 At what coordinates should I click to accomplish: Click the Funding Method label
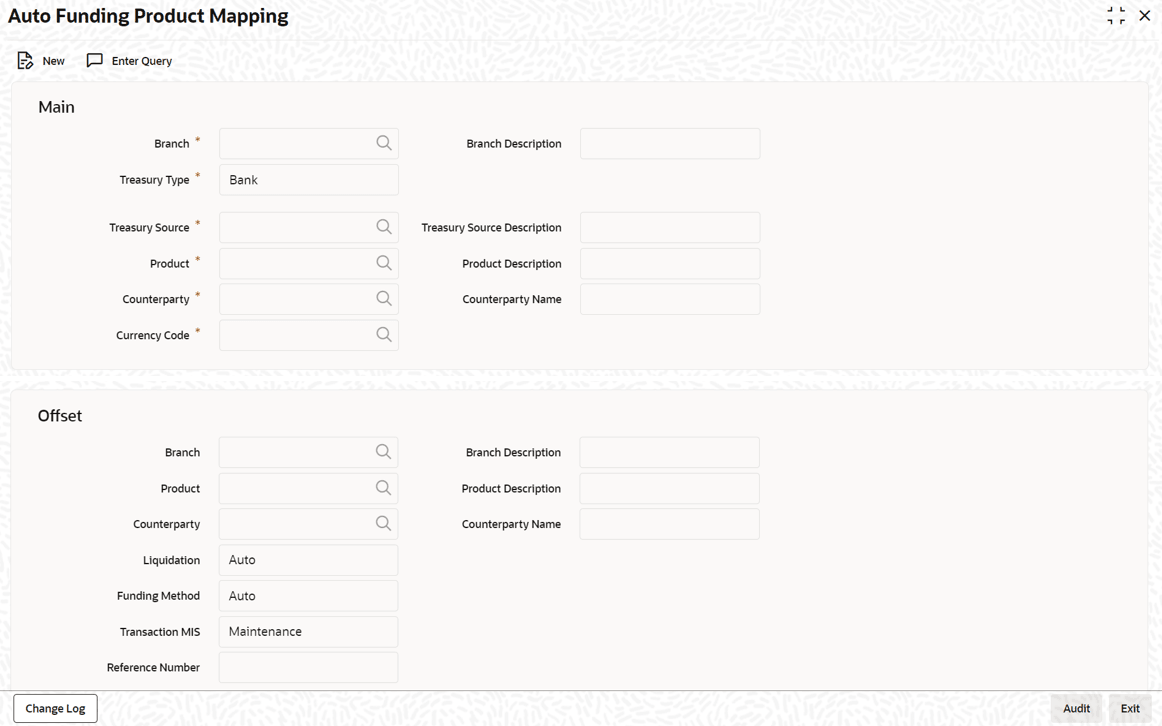pyautogui.click(x=158, y=596)
